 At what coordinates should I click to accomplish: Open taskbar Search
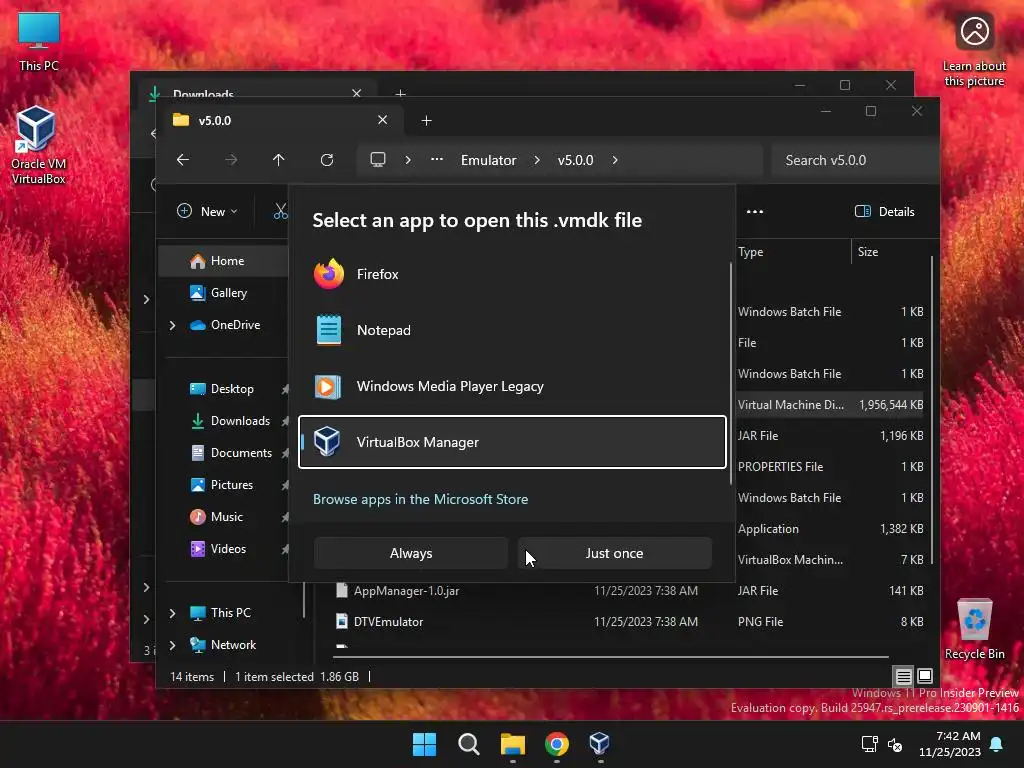pos(469,744)
